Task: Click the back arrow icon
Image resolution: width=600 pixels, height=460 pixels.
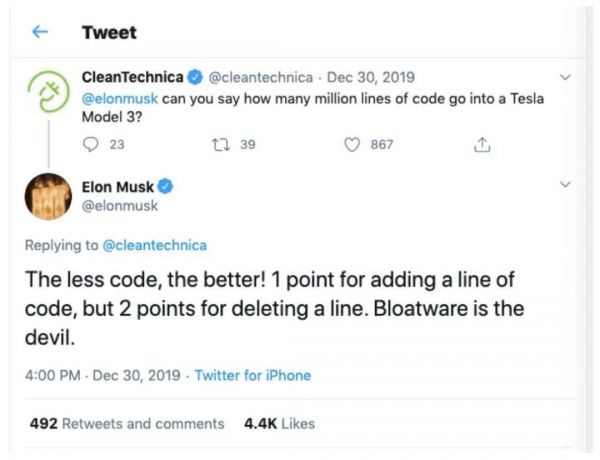Action: [x=41, y=32]
